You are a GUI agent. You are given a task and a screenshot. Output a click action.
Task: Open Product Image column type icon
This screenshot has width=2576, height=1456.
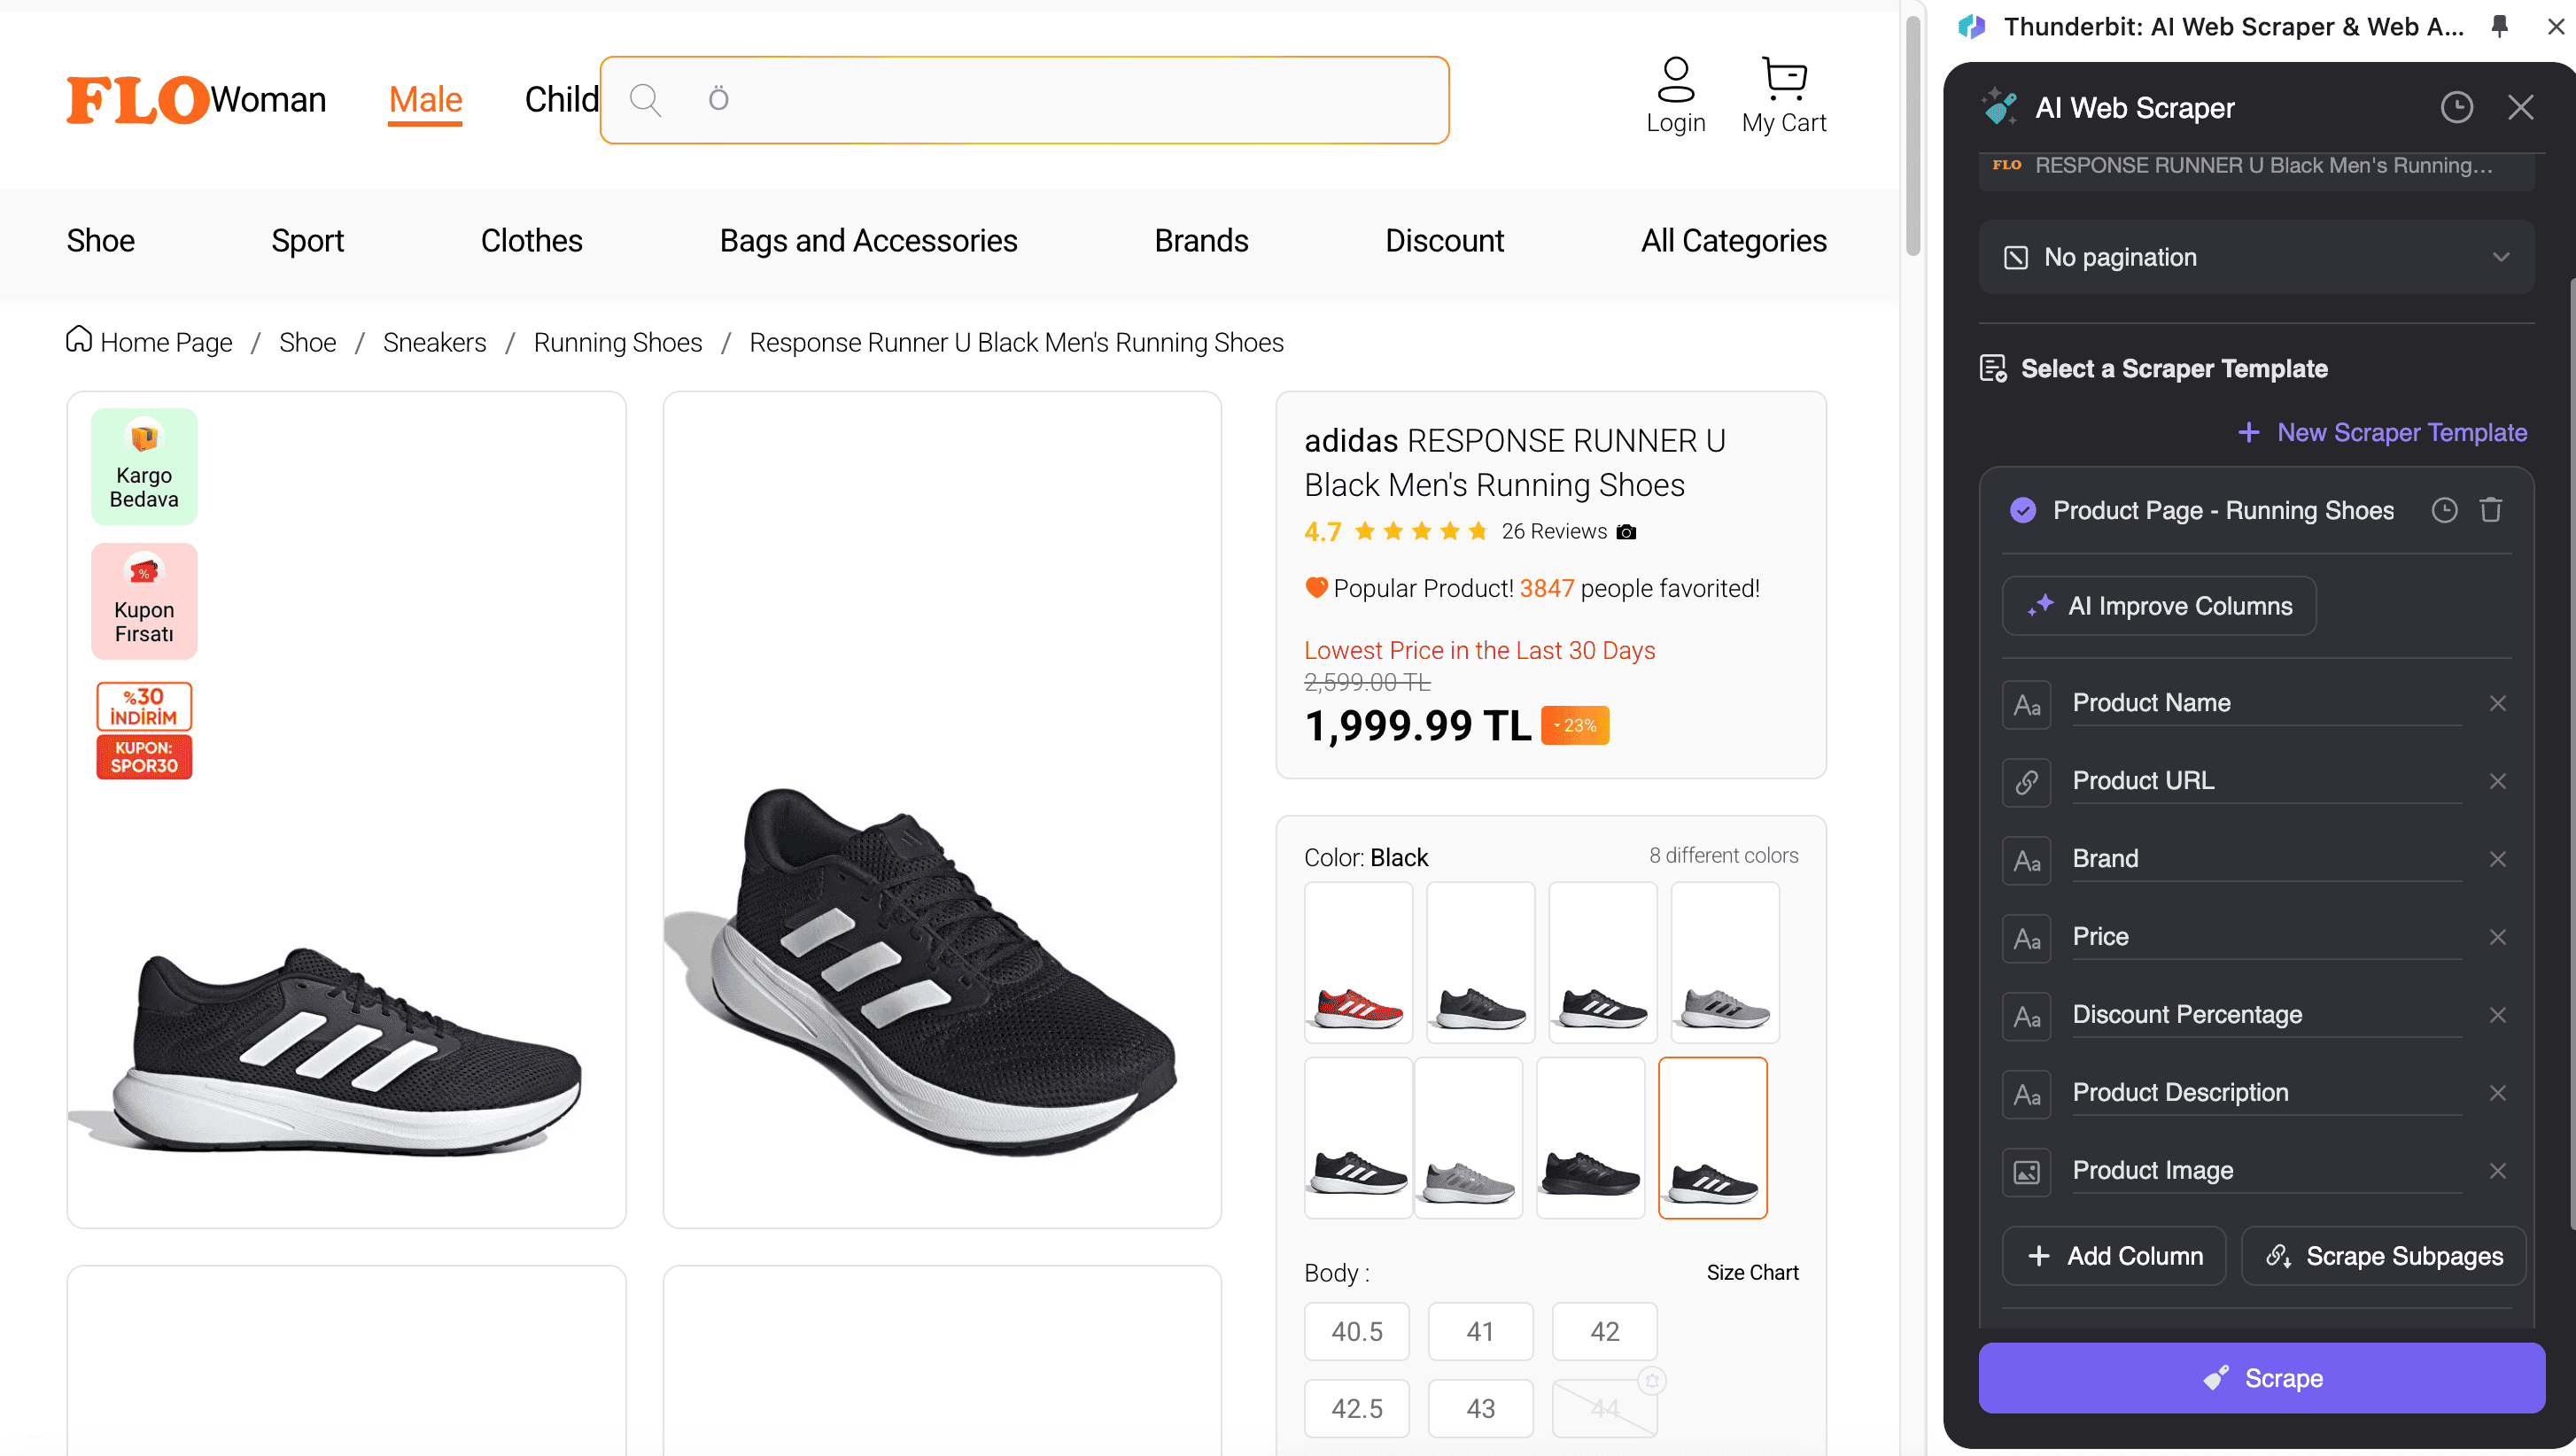pyautogui.click(x=2026, y=1171)
